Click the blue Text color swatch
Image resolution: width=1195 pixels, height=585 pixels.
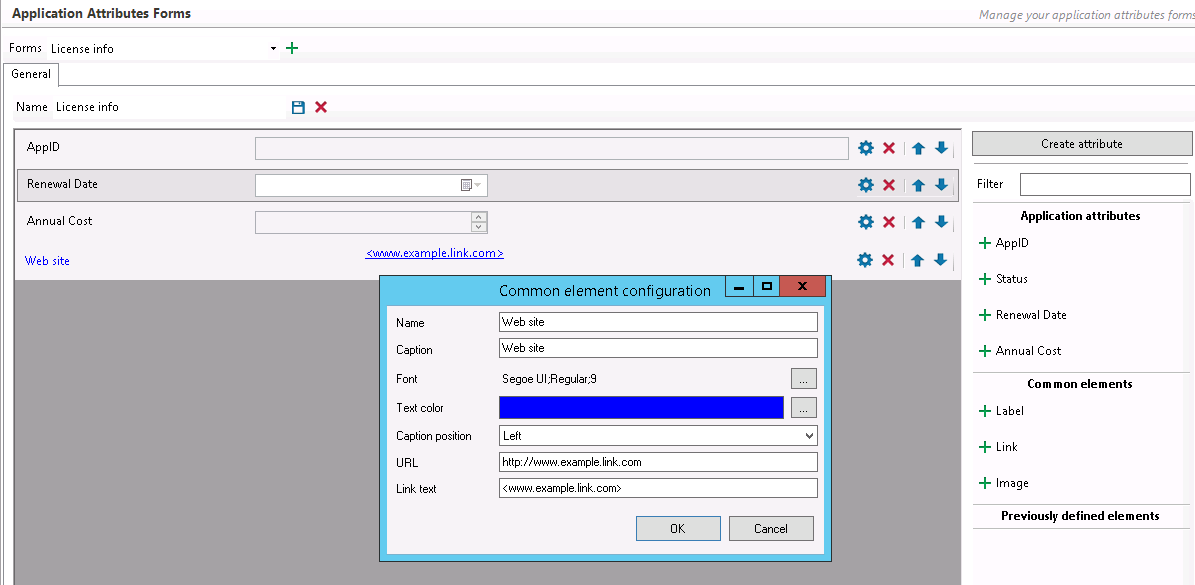point(641,407)
